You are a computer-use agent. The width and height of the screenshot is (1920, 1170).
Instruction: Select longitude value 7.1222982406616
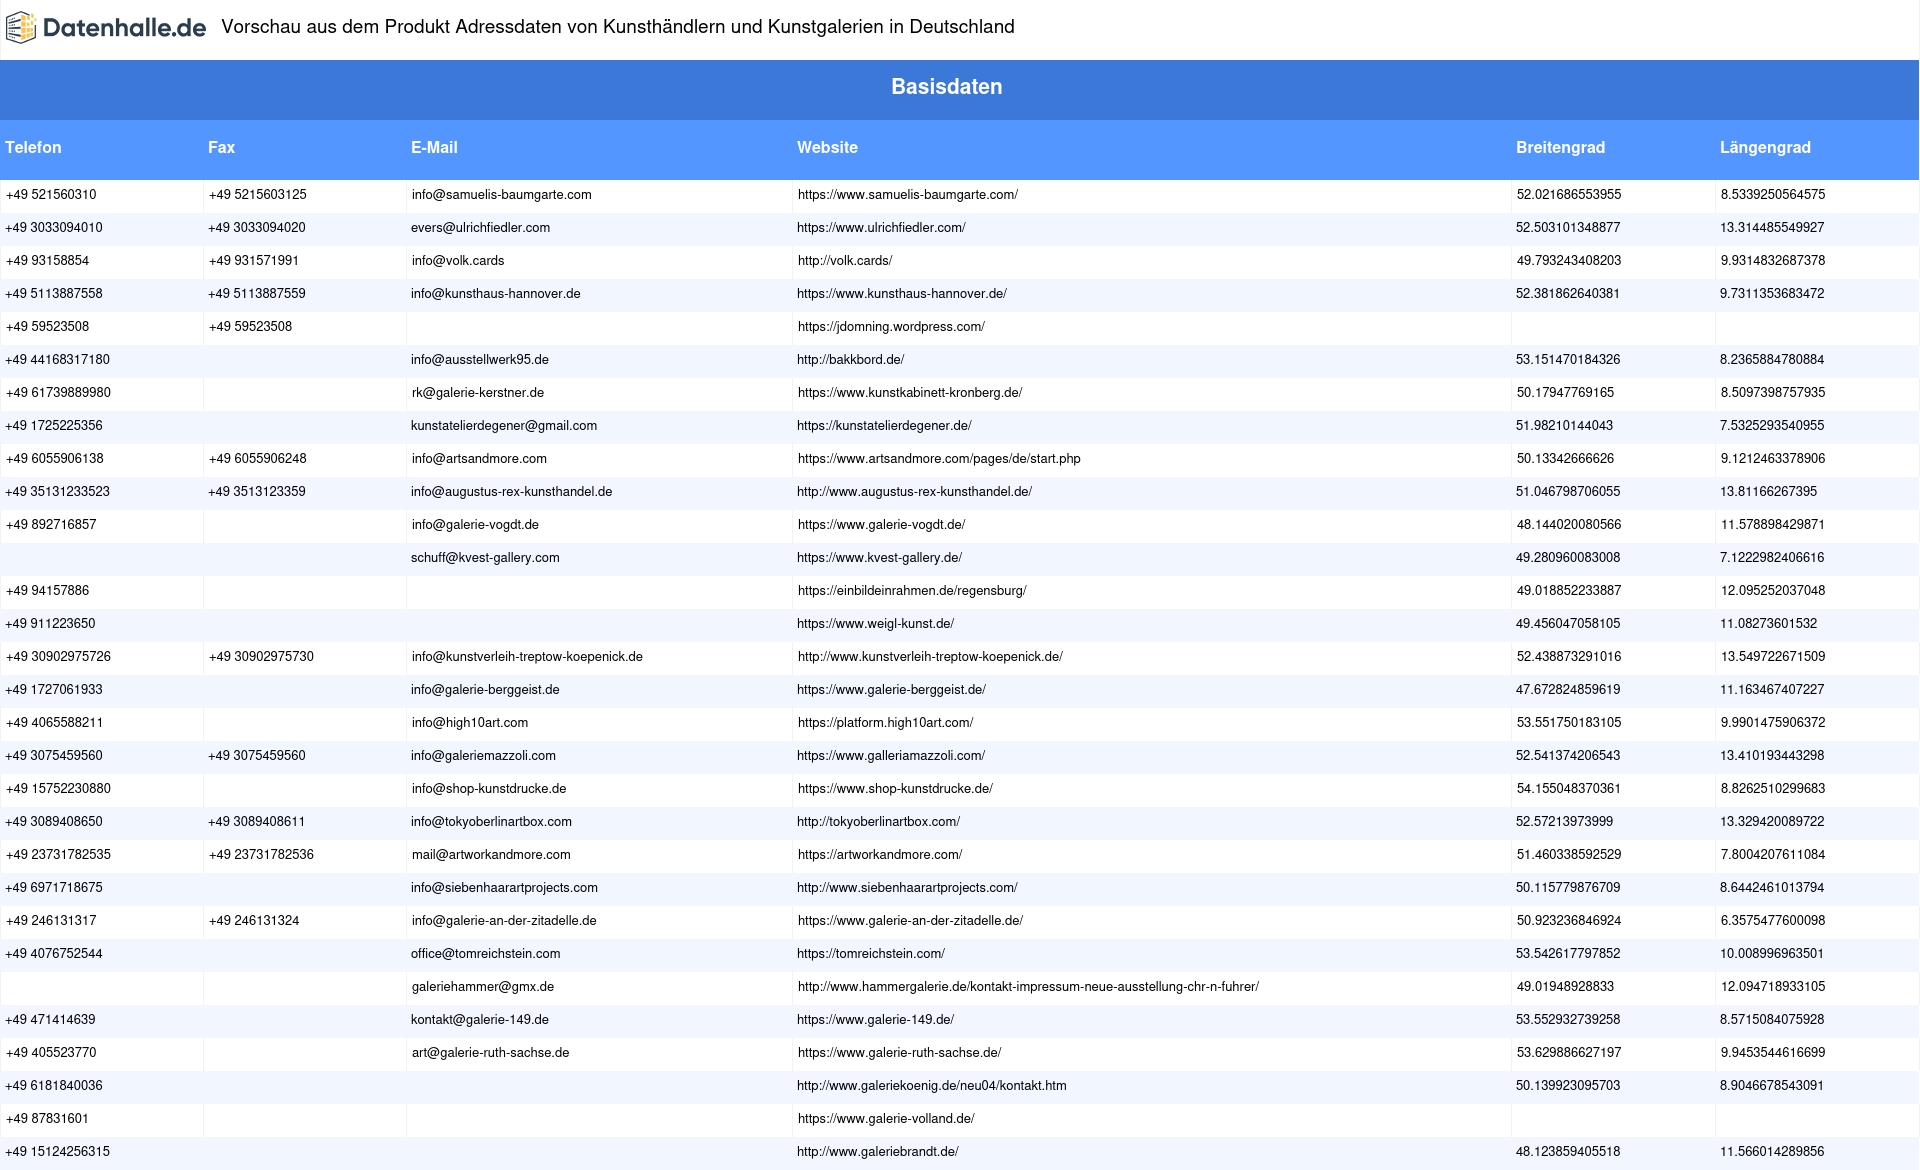(x=1772, y=558)
